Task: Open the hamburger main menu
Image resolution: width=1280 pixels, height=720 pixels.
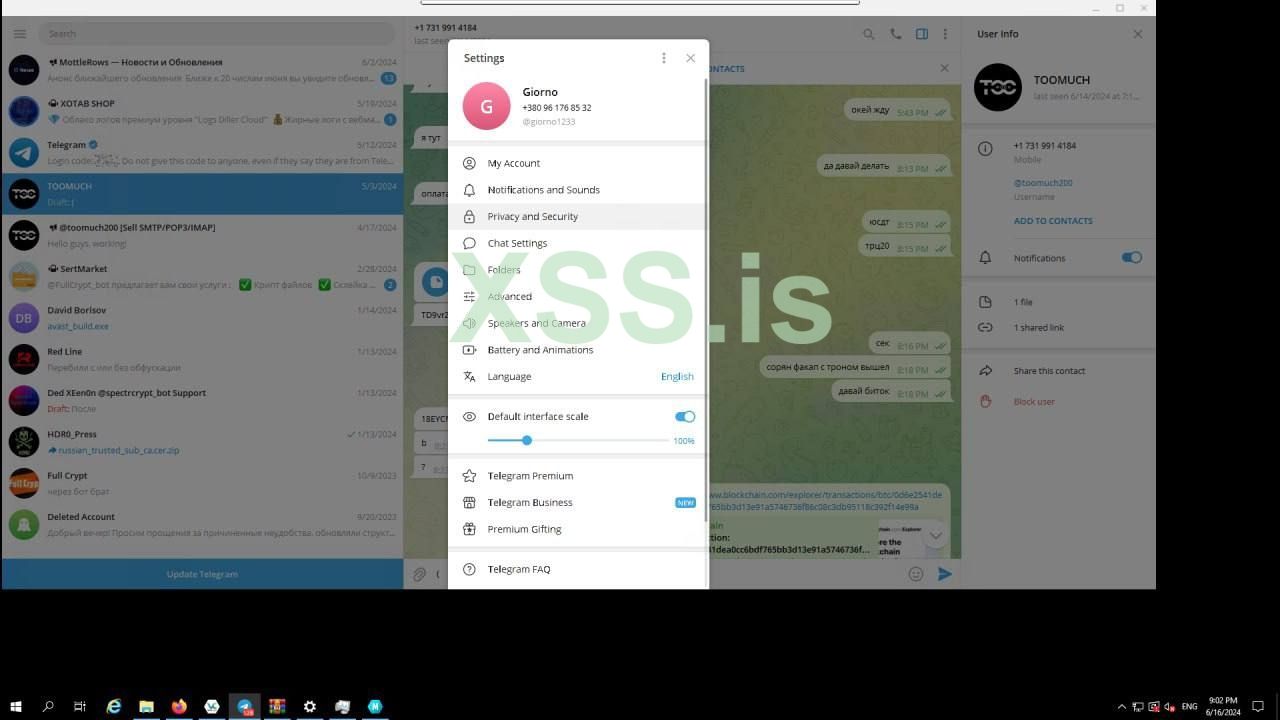Action: click(19, 34)
